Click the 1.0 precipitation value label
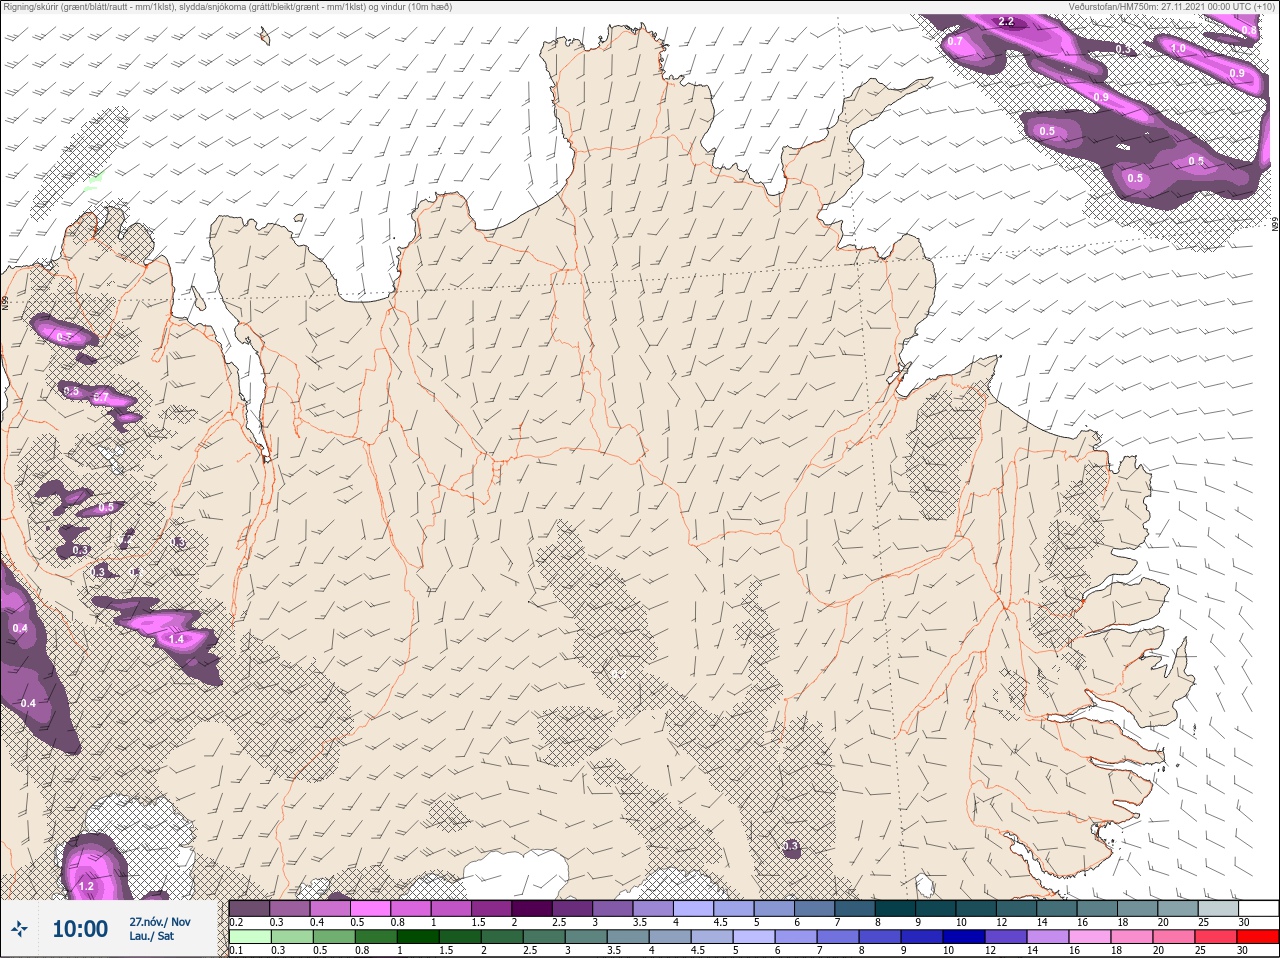Image resolution: width=1280 pixels, height=958 pixels. [1178, 48]
